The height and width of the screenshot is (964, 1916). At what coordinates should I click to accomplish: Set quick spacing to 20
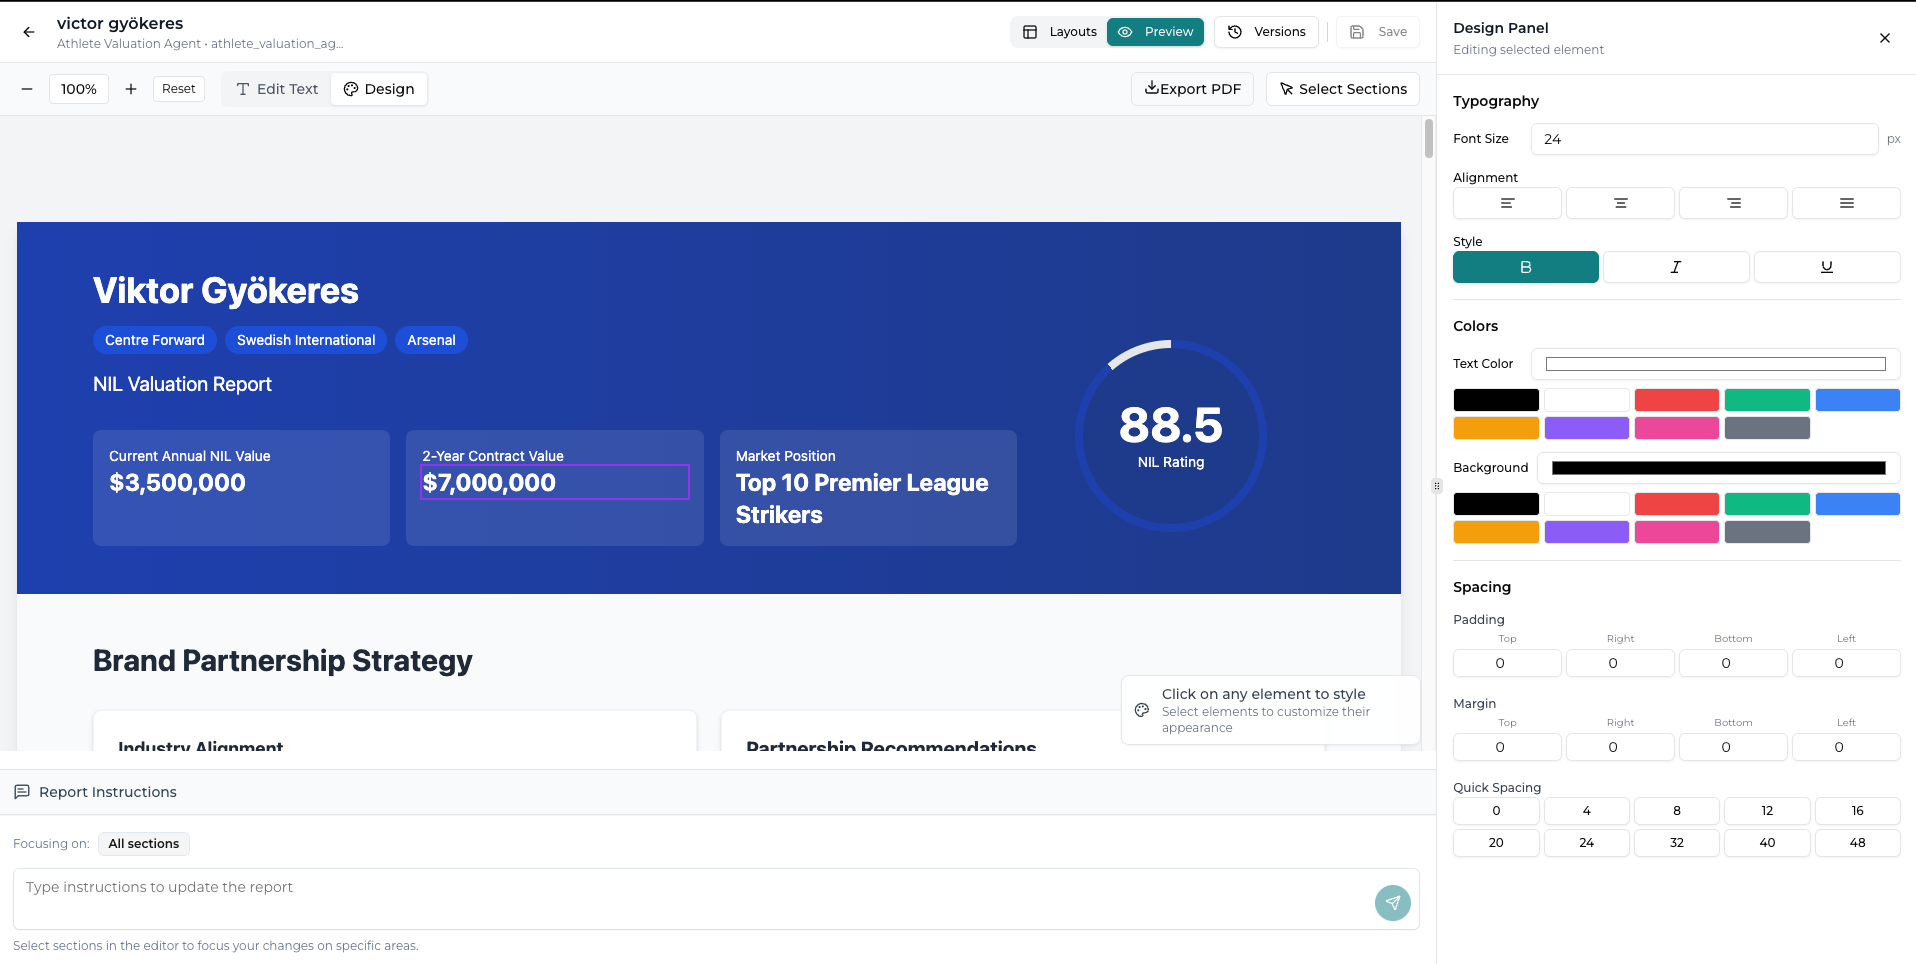click(x=1496, y=843)
